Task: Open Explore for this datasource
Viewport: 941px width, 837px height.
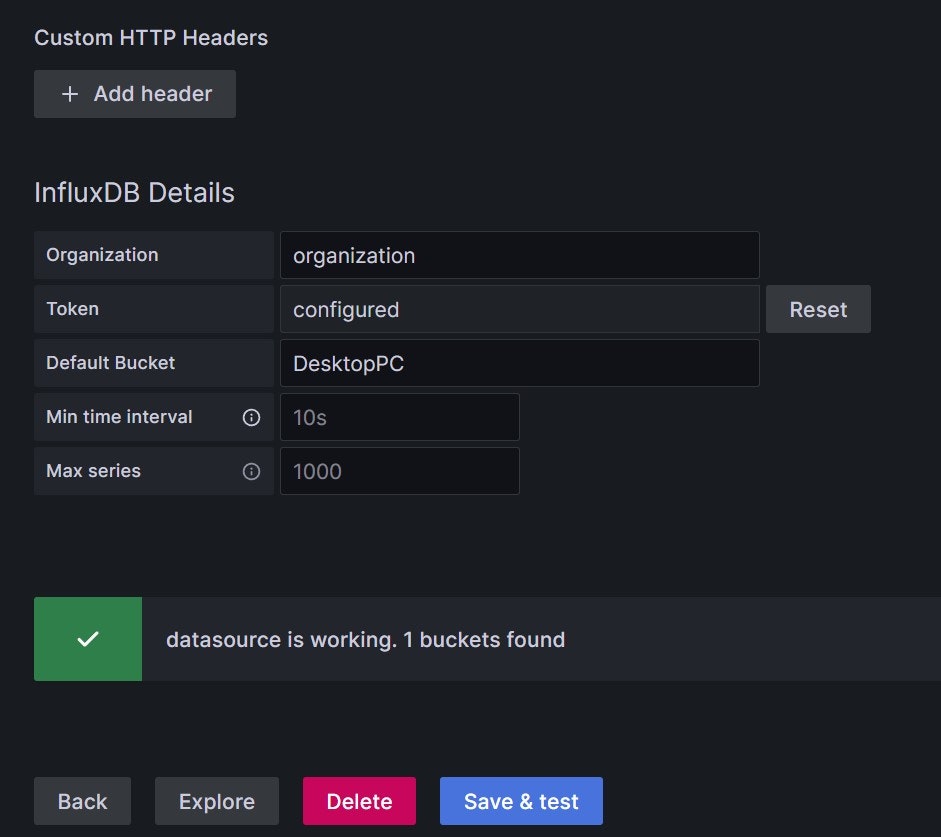Action: (217, 801)
